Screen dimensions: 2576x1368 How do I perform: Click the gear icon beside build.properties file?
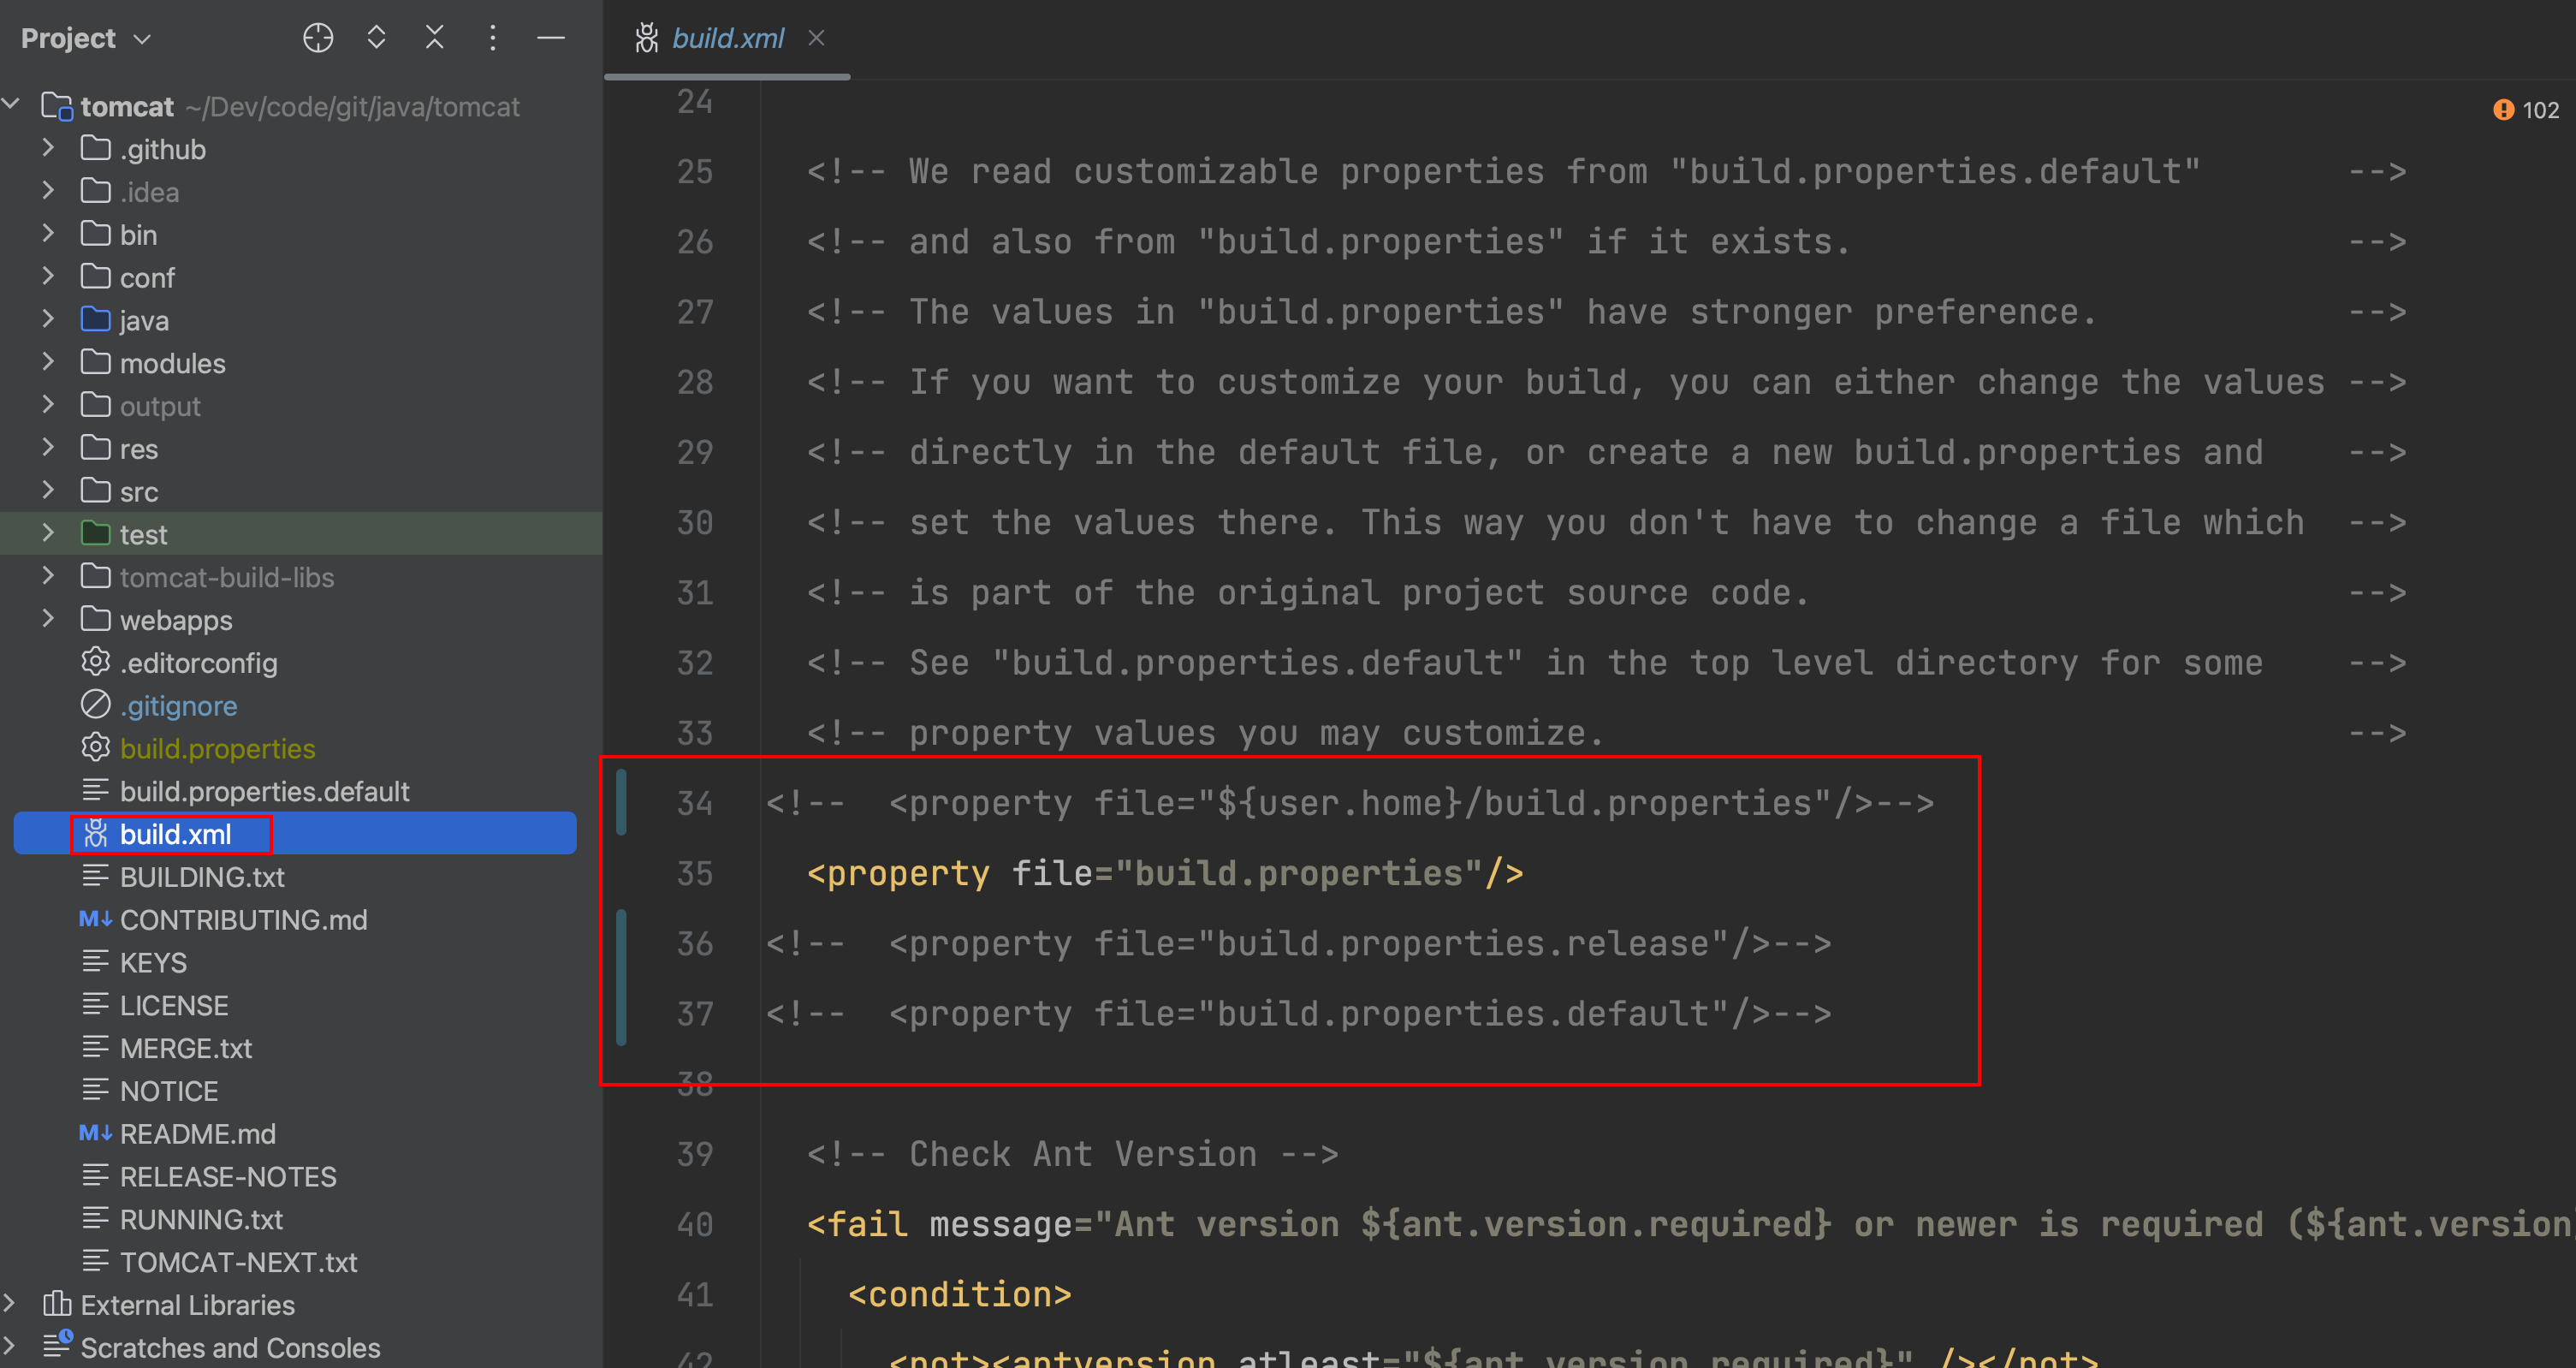pyautogui.click(x=95, y=748)
